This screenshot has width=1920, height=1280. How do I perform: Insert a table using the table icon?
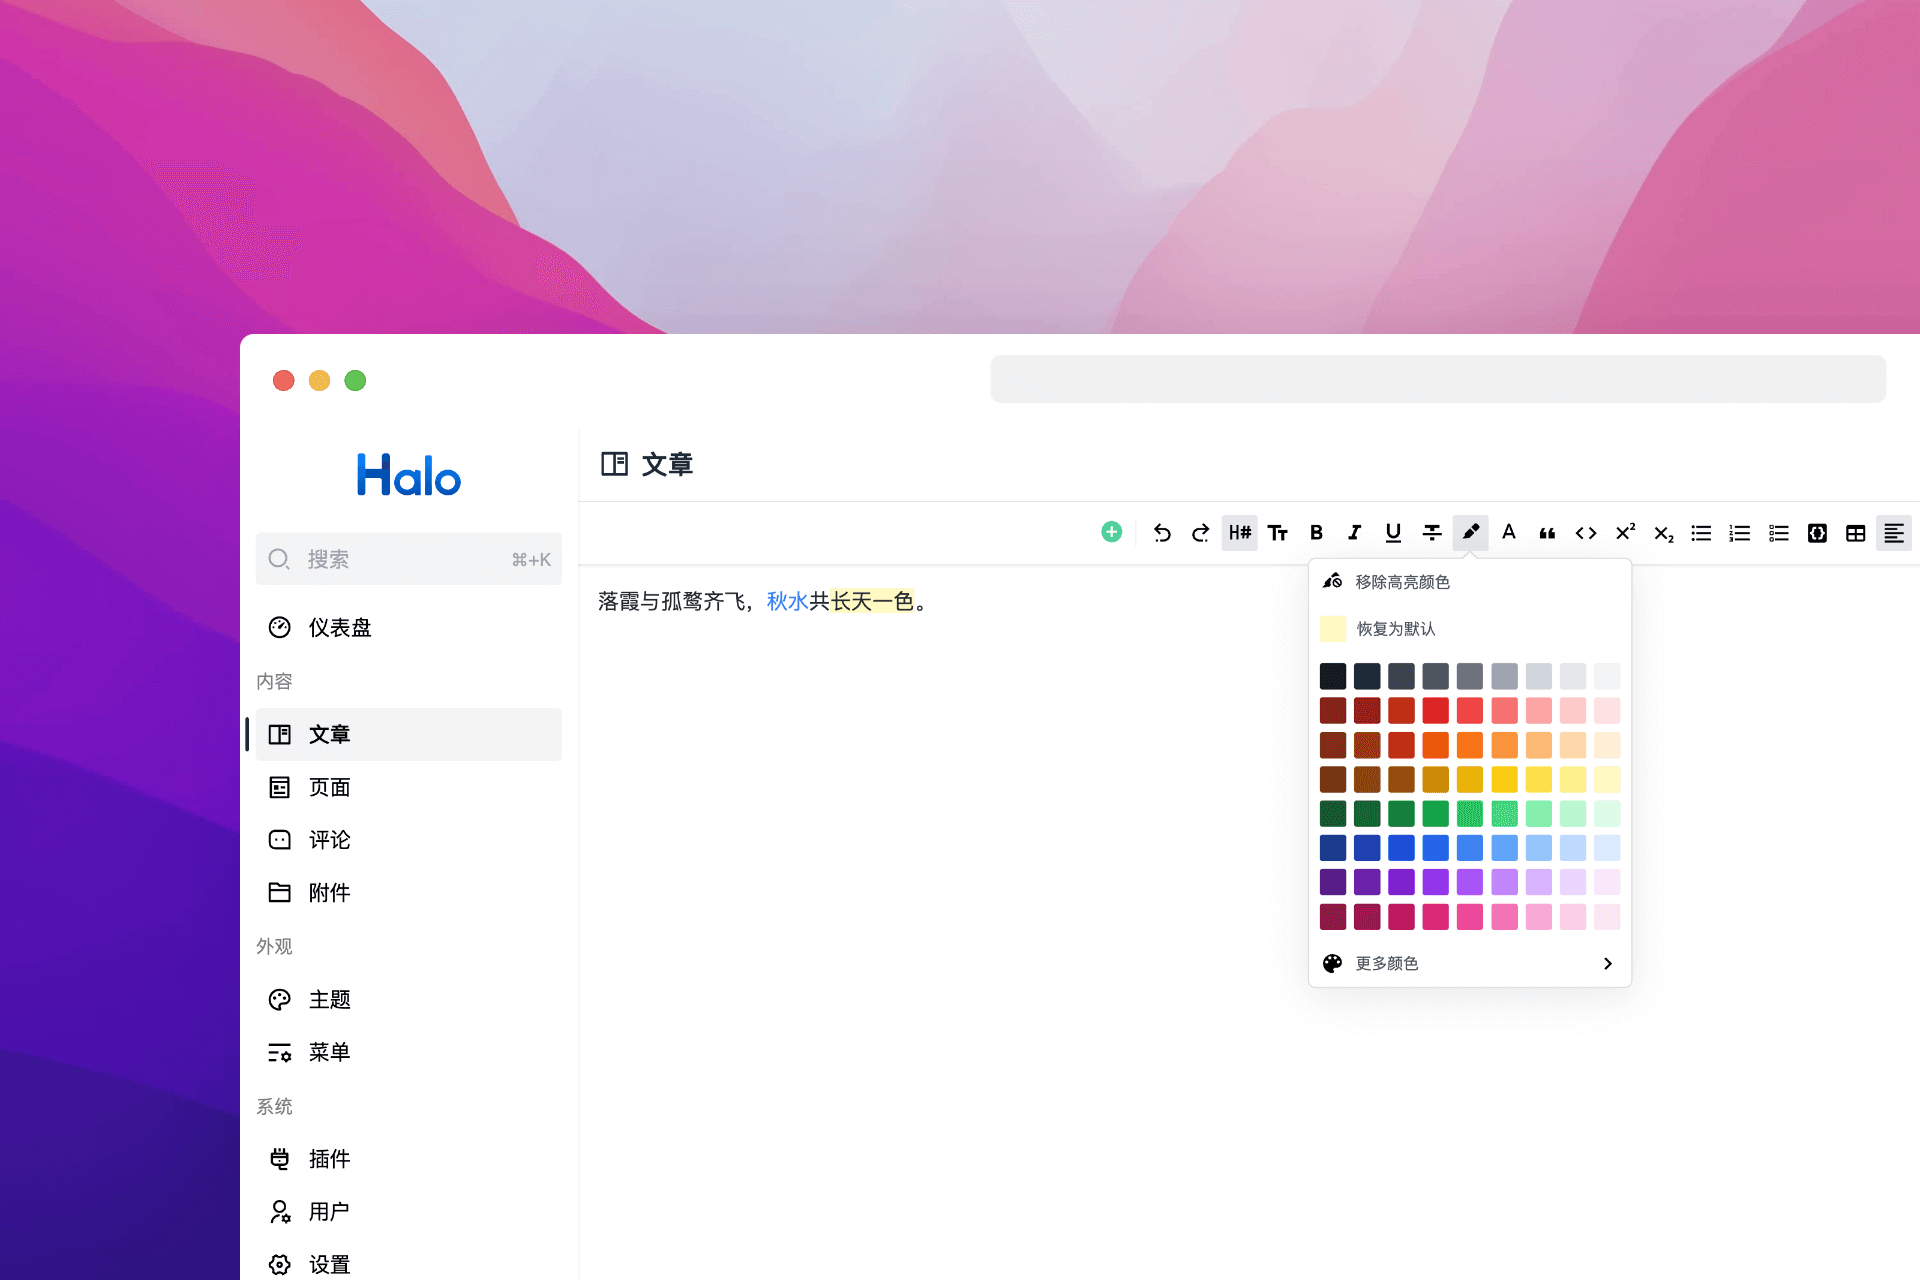tap(1855, 533)
